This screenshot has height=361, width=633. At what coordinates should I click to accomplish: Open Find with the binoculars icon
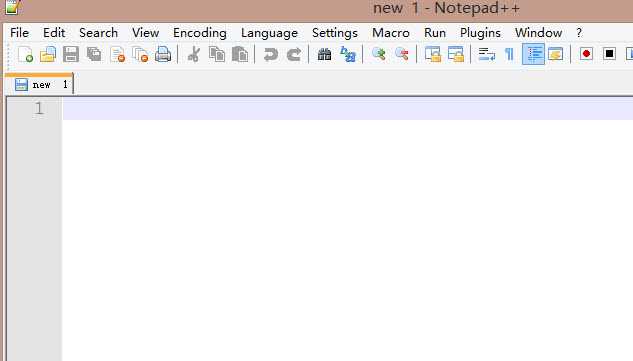[x=324, y=54]
